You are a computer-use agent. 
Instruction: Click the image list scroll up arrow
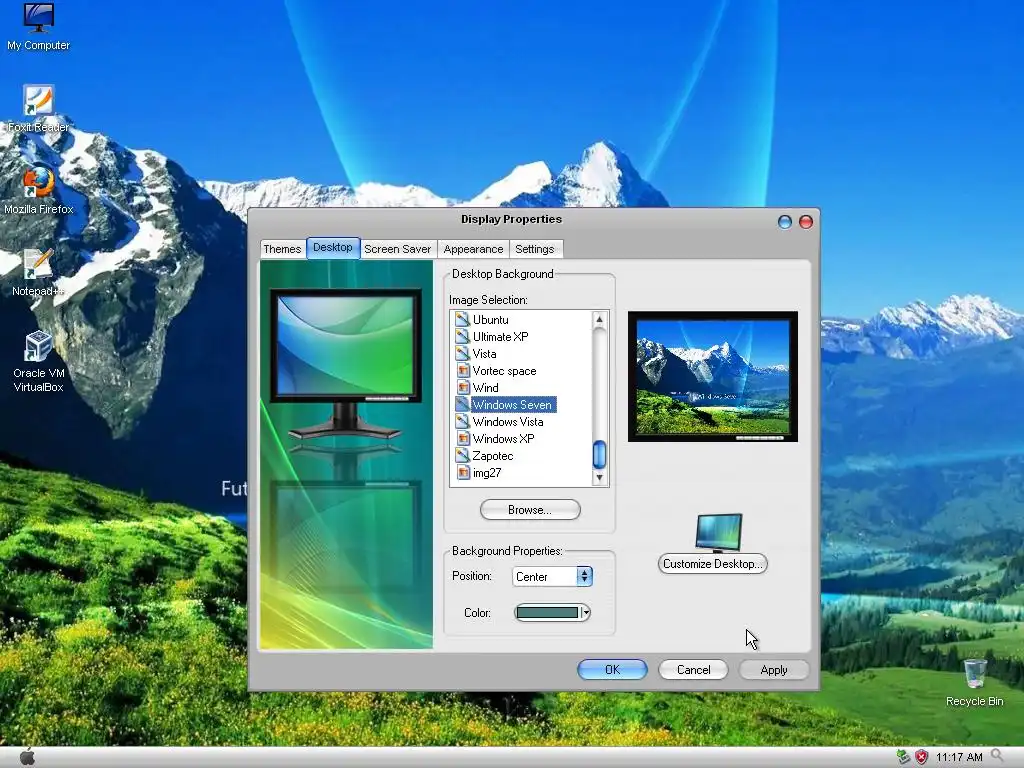[599, 319]
